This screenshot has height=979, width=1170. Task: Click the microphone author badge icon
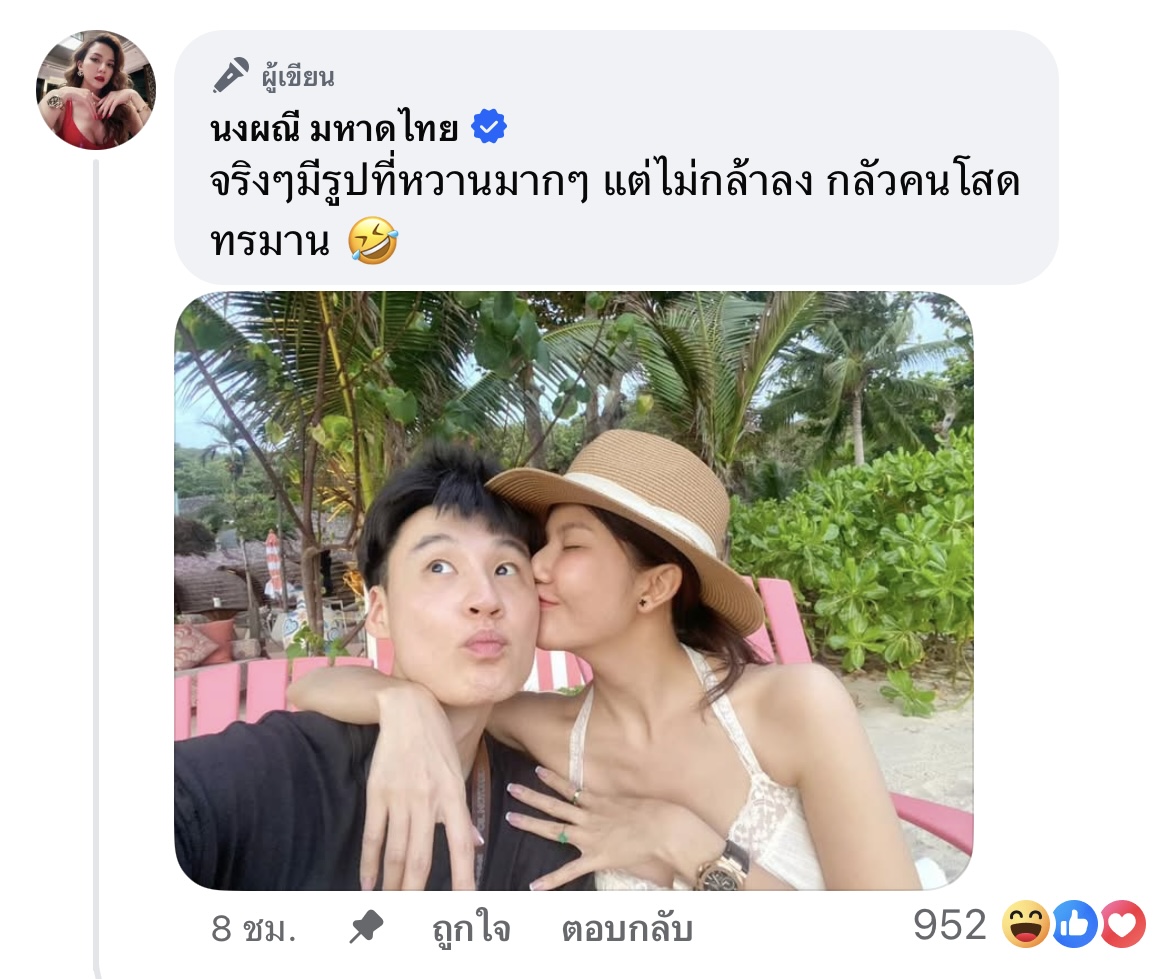click(231, 75)
